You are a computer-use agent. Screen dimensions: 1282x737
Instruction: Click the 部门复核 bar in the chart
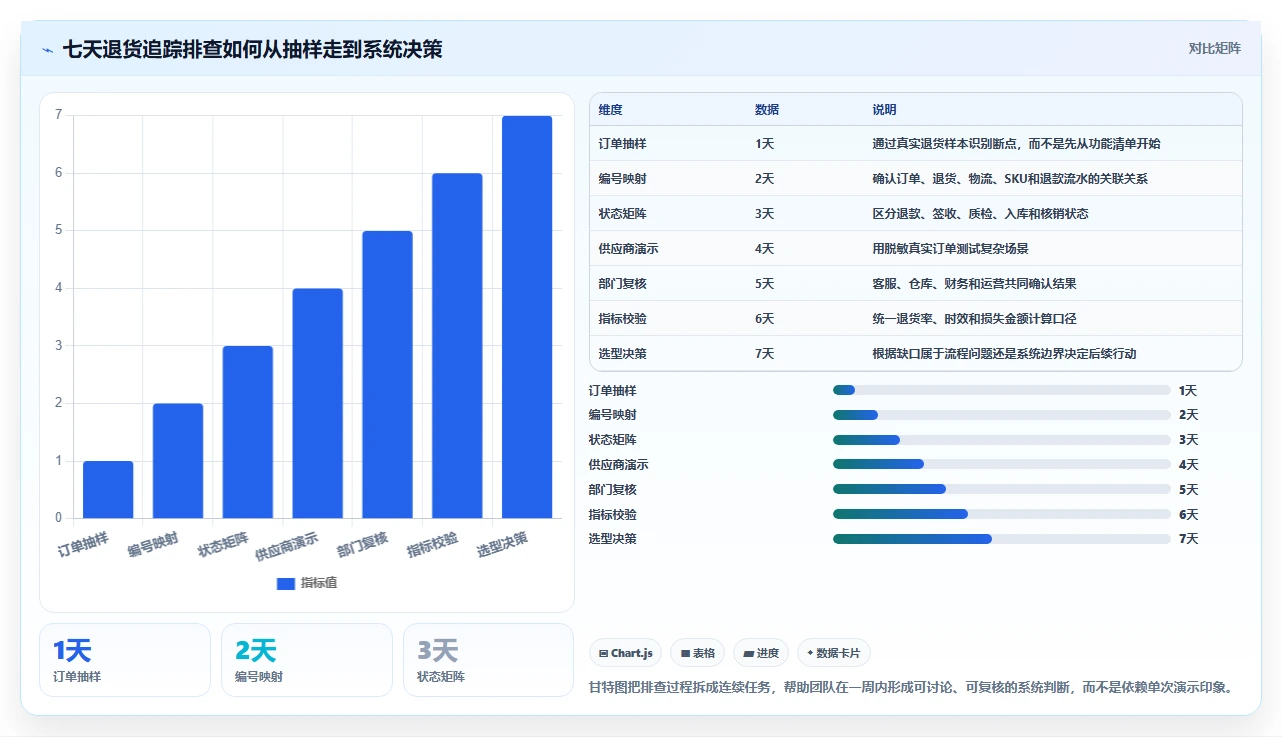coord(387,375)
